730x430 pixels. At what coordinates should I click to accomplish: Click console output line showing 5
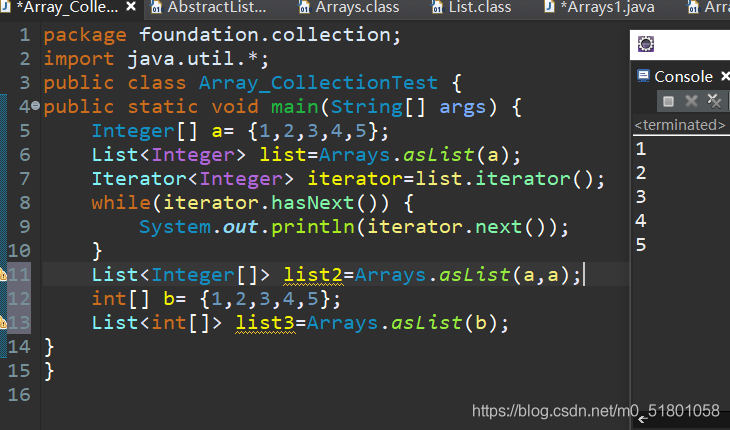tap(641, 245)
